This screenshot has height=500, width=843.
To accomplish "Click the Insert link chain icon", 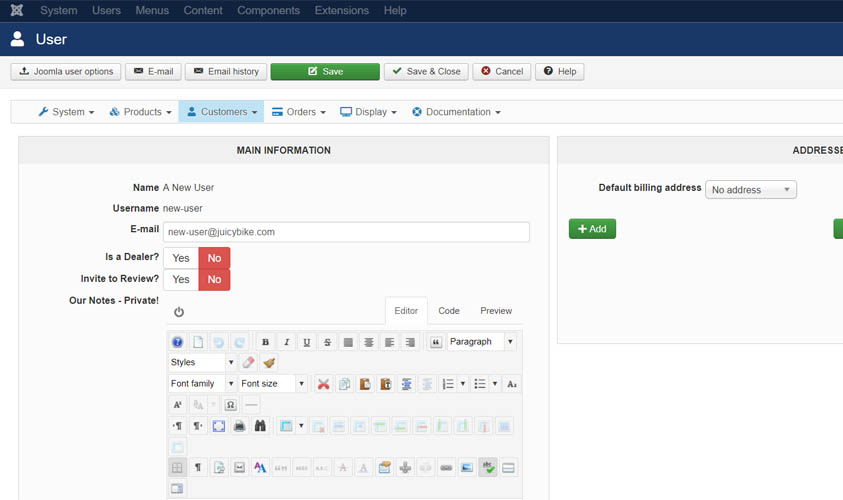I will tap(446, 468).
